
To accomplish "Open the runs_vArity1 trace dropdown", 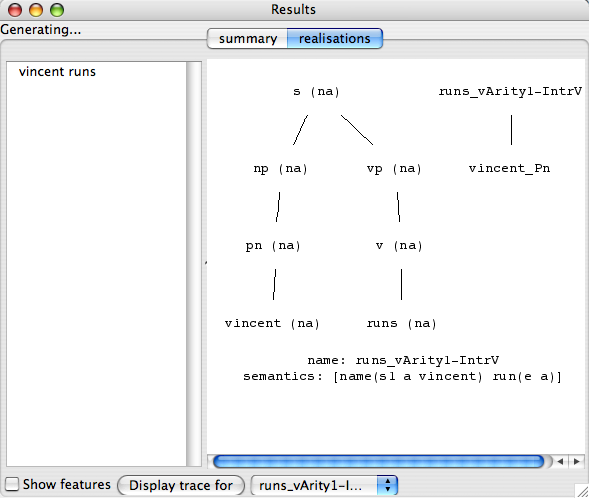I will pos(324,485).
